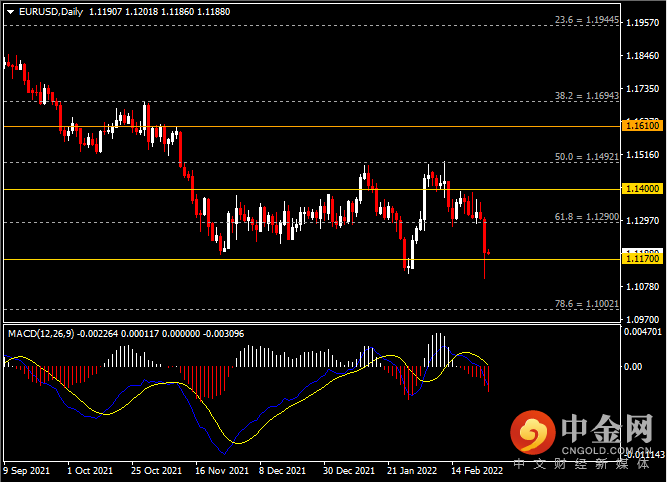This screenshot has height=482, width=667.
Task: Select the 23.6 = 1.19445 Fibonacci label
Action: [x=587, y=20]
